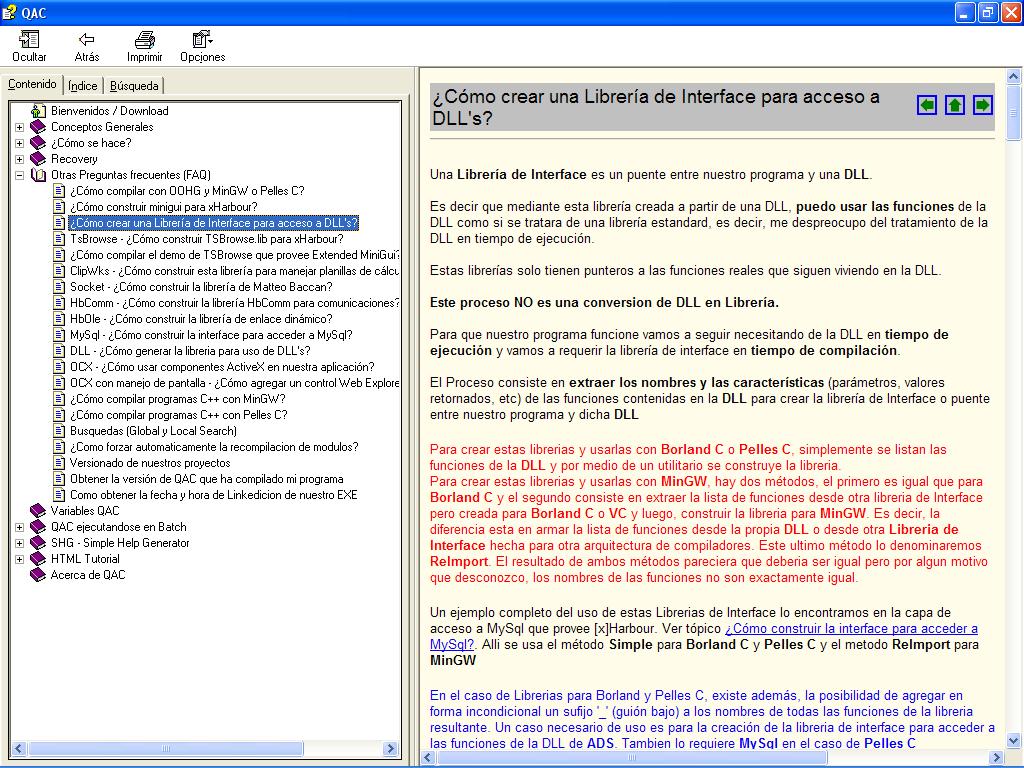Image resolution: width=1024 pixels, height=768 pixels.
Task: Click the QAC help icon in title bar
Action: [8, 12]
